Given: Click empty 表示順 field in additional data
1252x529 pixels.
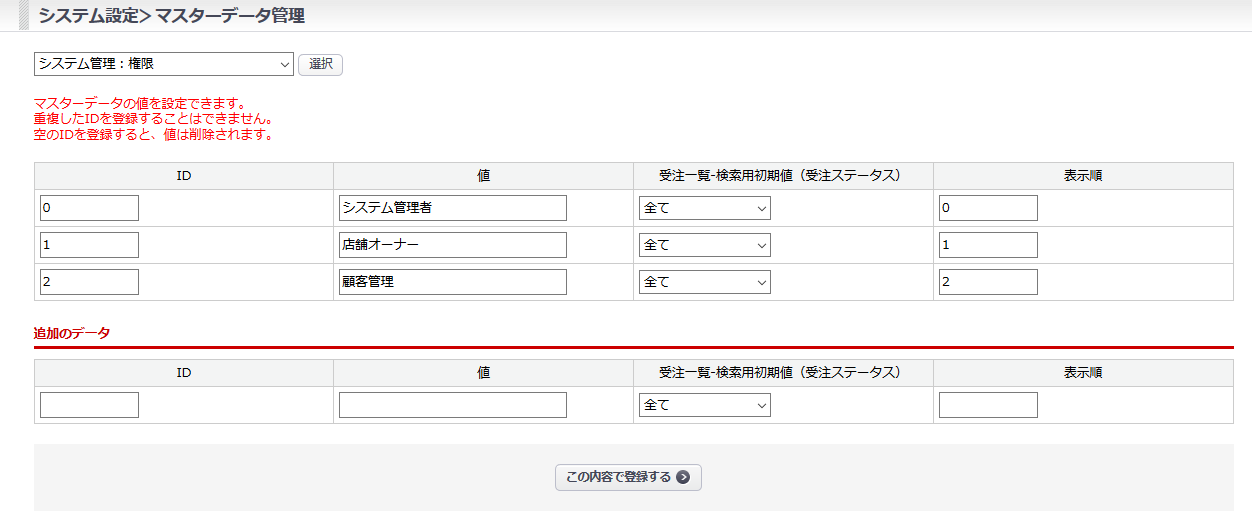Looking at the screenshot, I should pyautogui.click(x=988, y=405).
